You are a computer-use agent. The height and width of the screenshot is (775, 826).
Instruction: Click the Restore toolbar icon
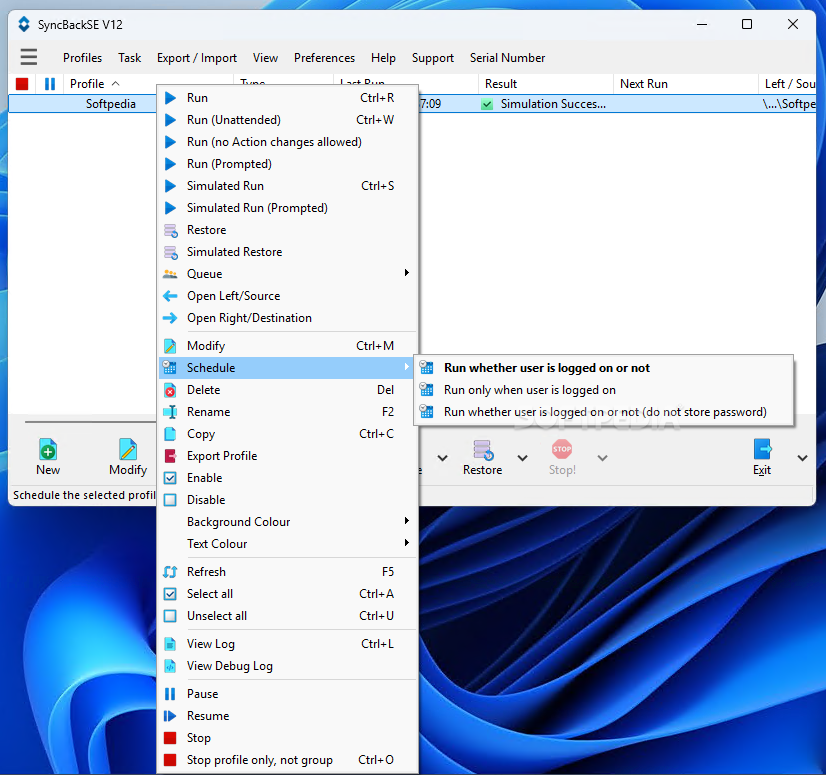(x=482, y=457)
